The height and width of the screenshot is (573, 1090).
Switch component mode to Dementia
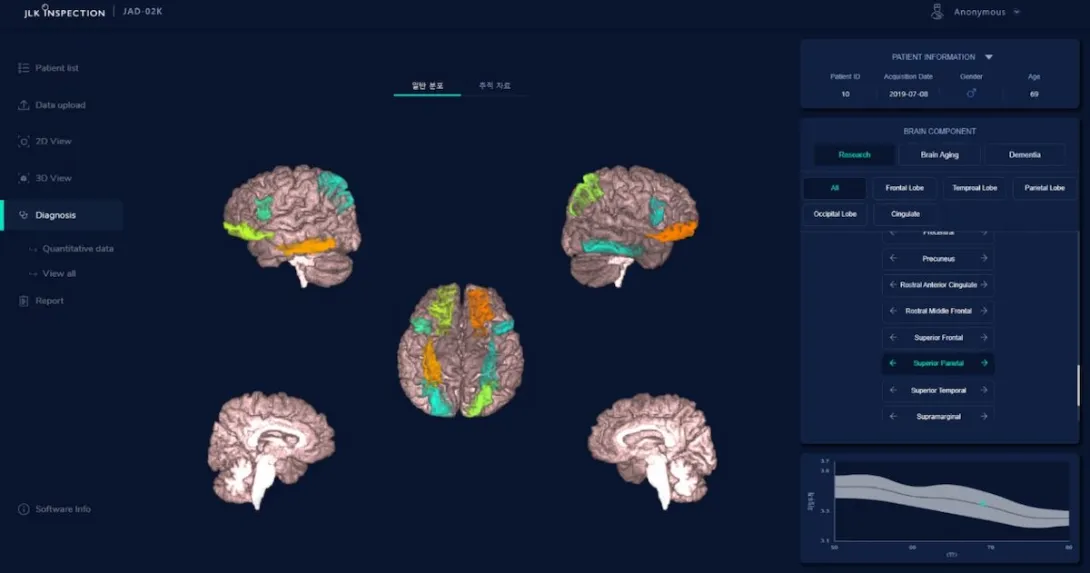pos(1024,155)
